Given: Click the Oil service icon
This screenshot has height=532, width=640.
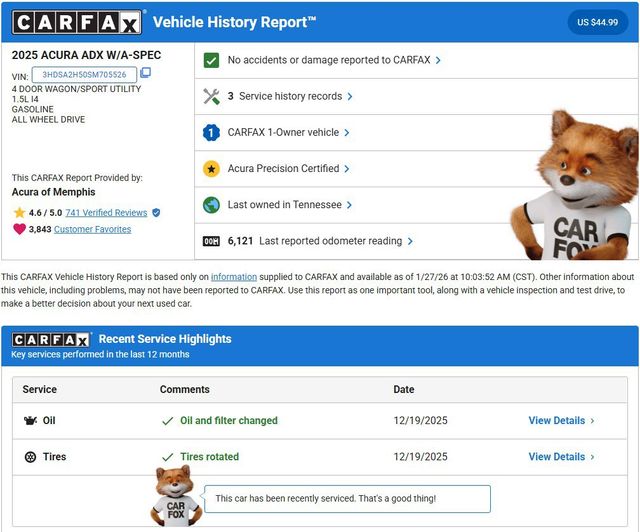Looking at the screenshot, I should [x=30, y=421].
